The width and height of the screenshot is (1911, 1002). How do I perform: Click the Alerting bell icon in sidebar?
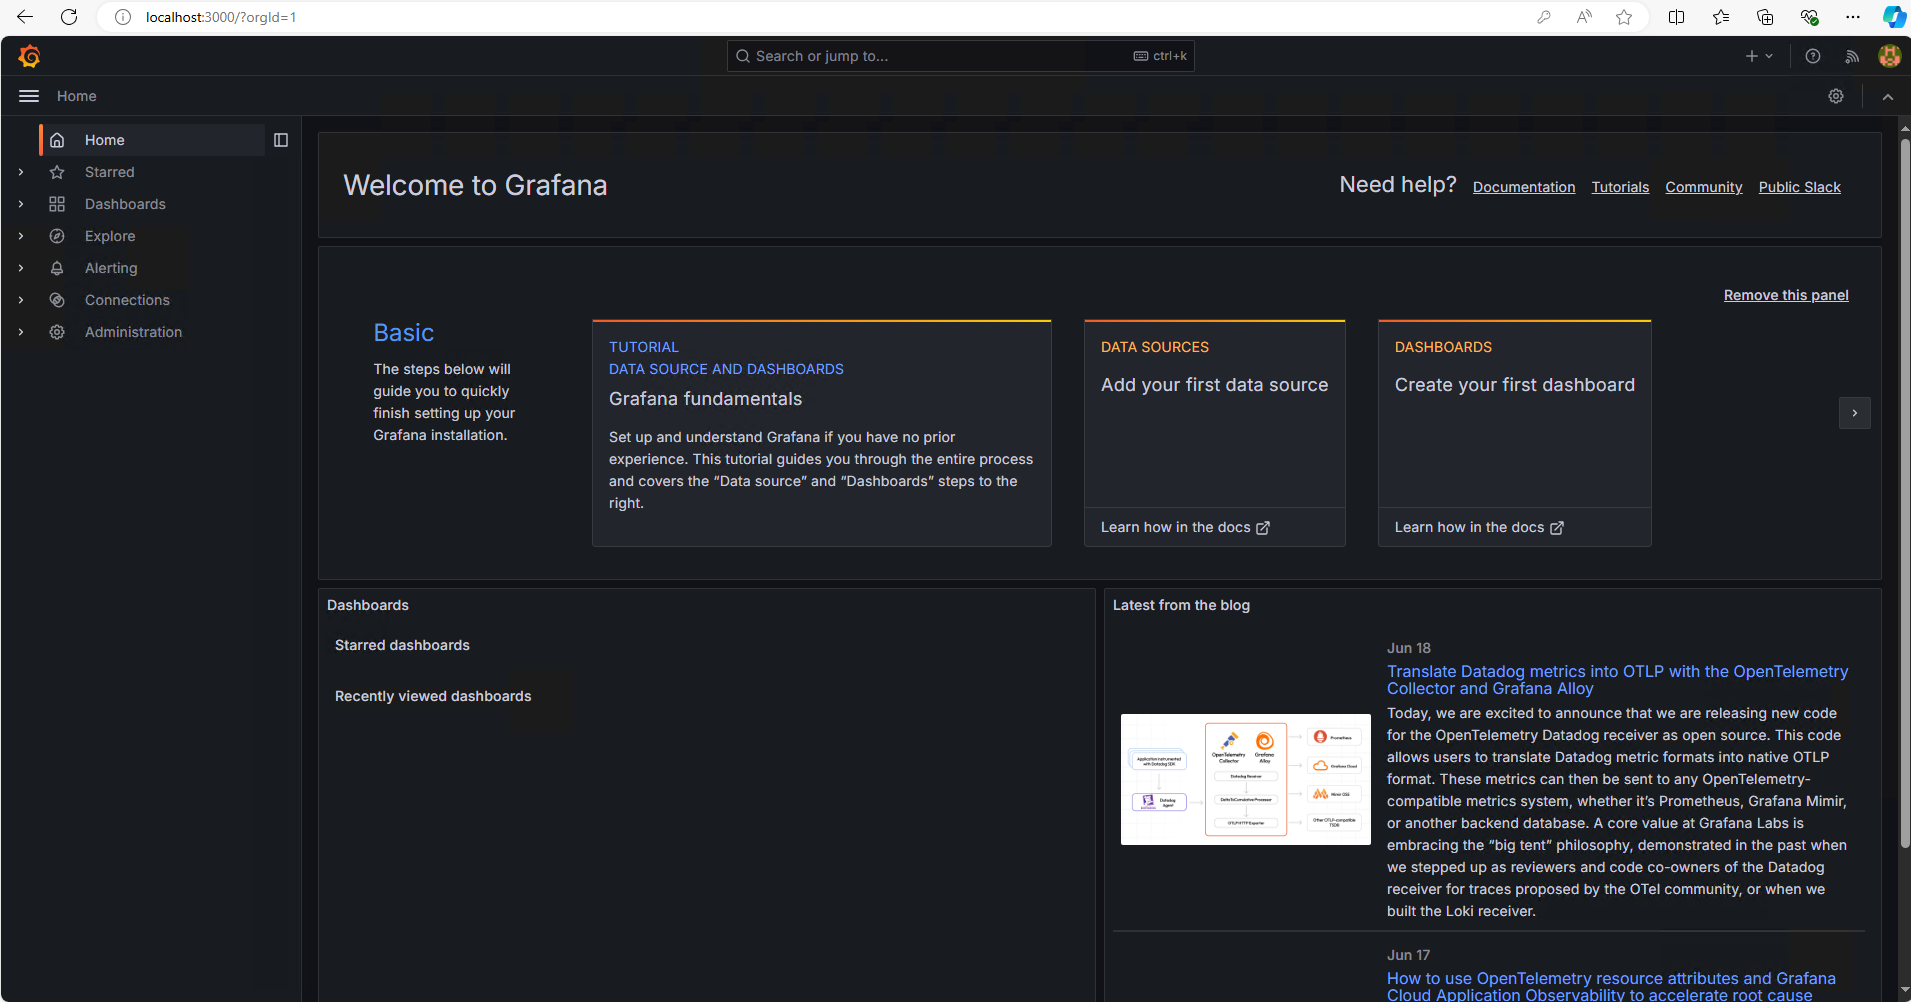57,268
